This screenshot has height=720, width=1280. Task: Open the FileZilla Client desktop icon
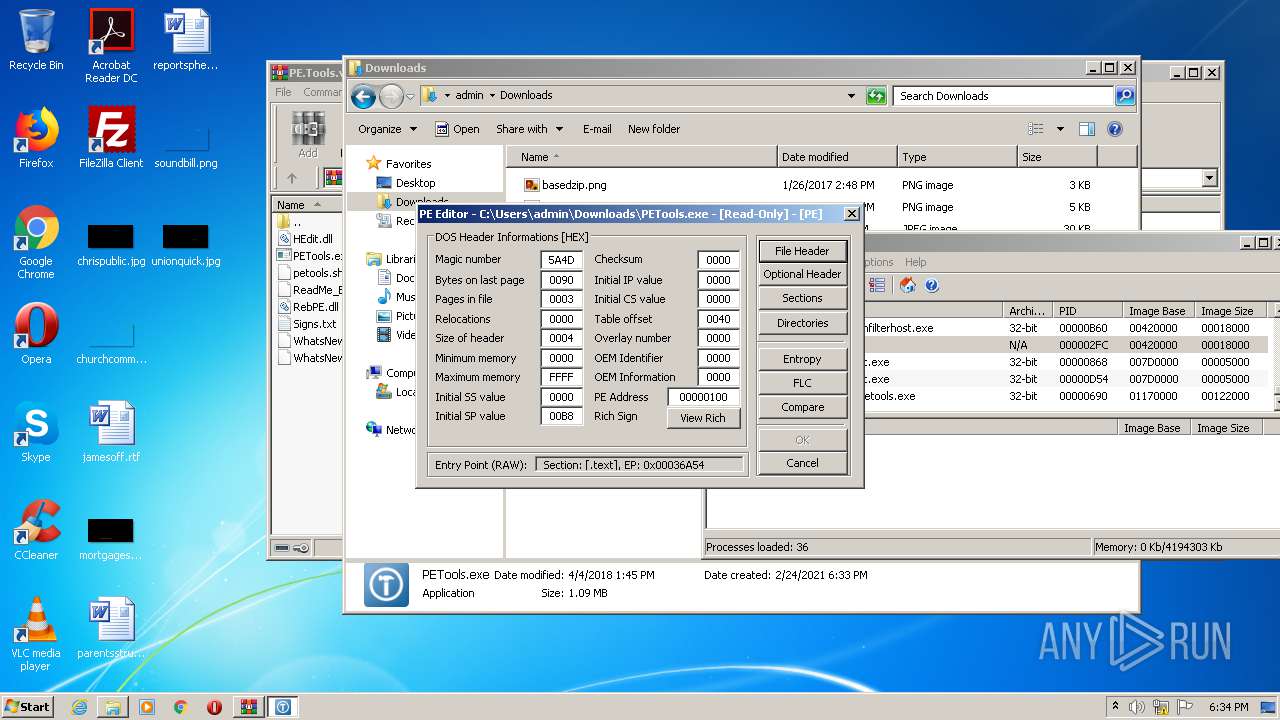111,139
